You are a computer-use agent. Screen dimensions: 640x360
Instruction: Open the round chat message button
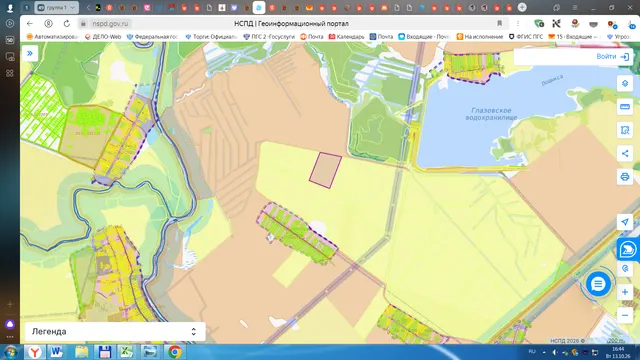pyautogui.click(x=598, y=284)
